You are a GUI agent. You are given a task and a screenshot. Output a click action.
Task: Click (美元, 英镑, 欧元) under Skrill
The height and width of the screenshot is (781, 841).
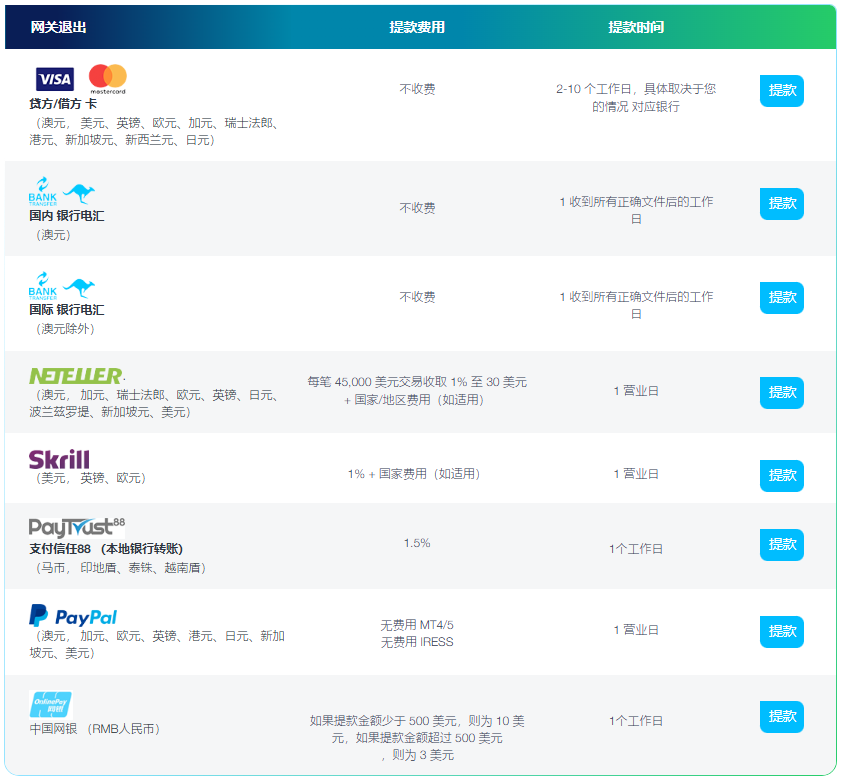point(90,478)
